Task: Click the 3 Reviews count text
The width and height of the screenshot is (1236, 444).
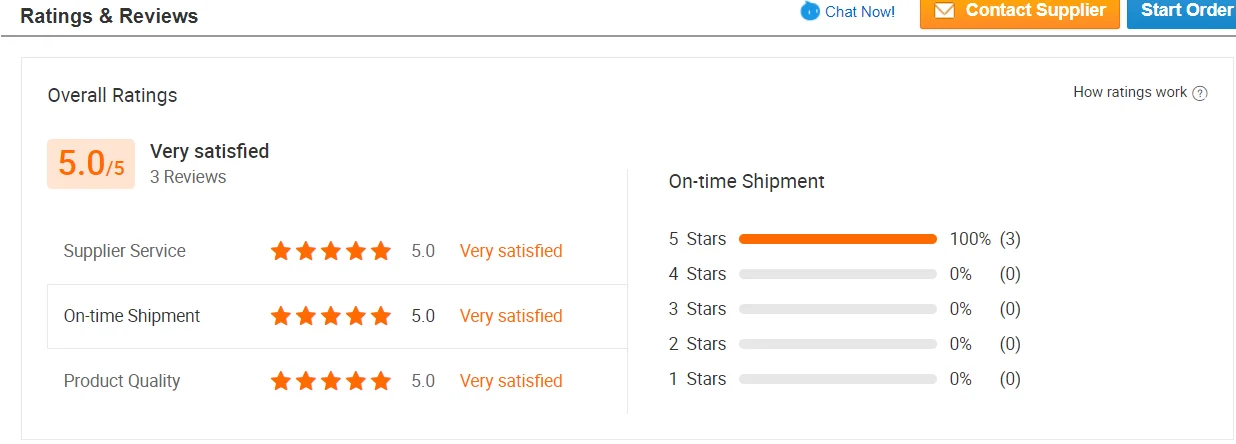Action: [x=188, y=177]
